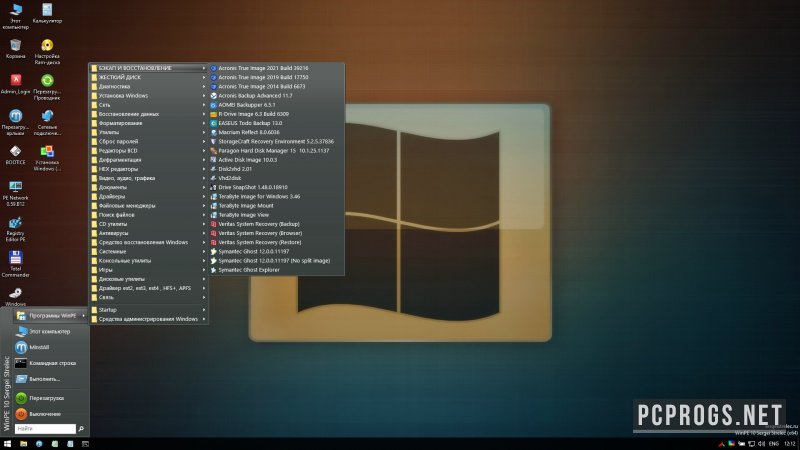
Task: Launch TeraByte Image Mount
Action: 276,206
